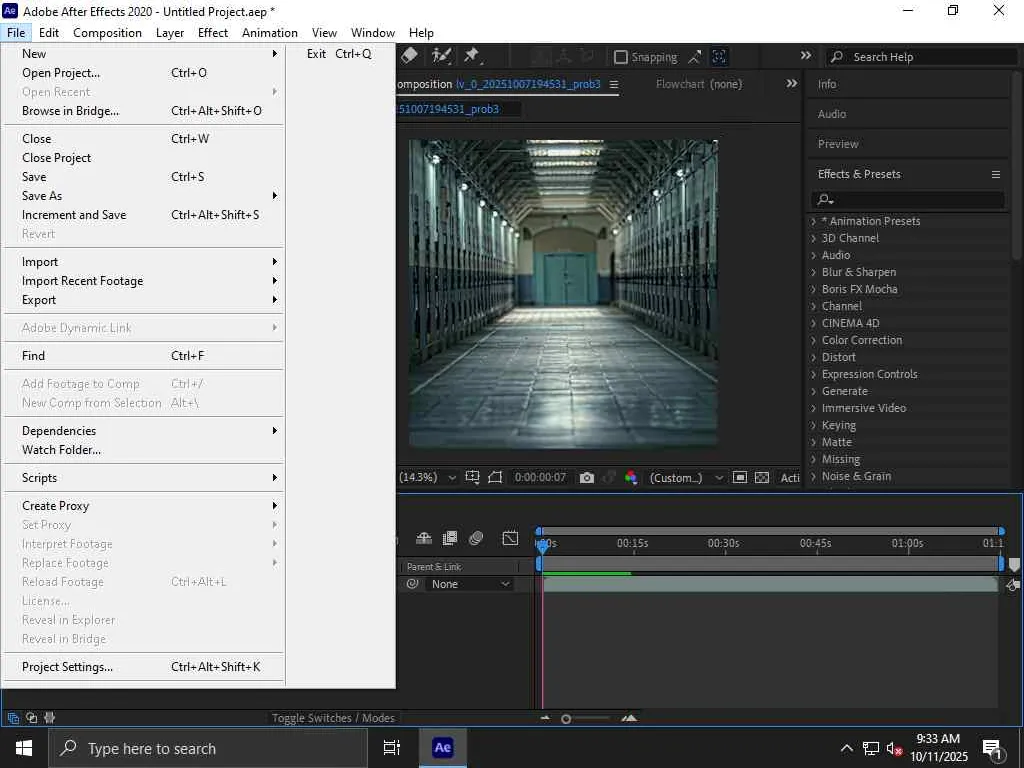This screenshot has height=768, width=1024.
Task: Select the Roto Brush tool
Action: [x=441, y=56]
